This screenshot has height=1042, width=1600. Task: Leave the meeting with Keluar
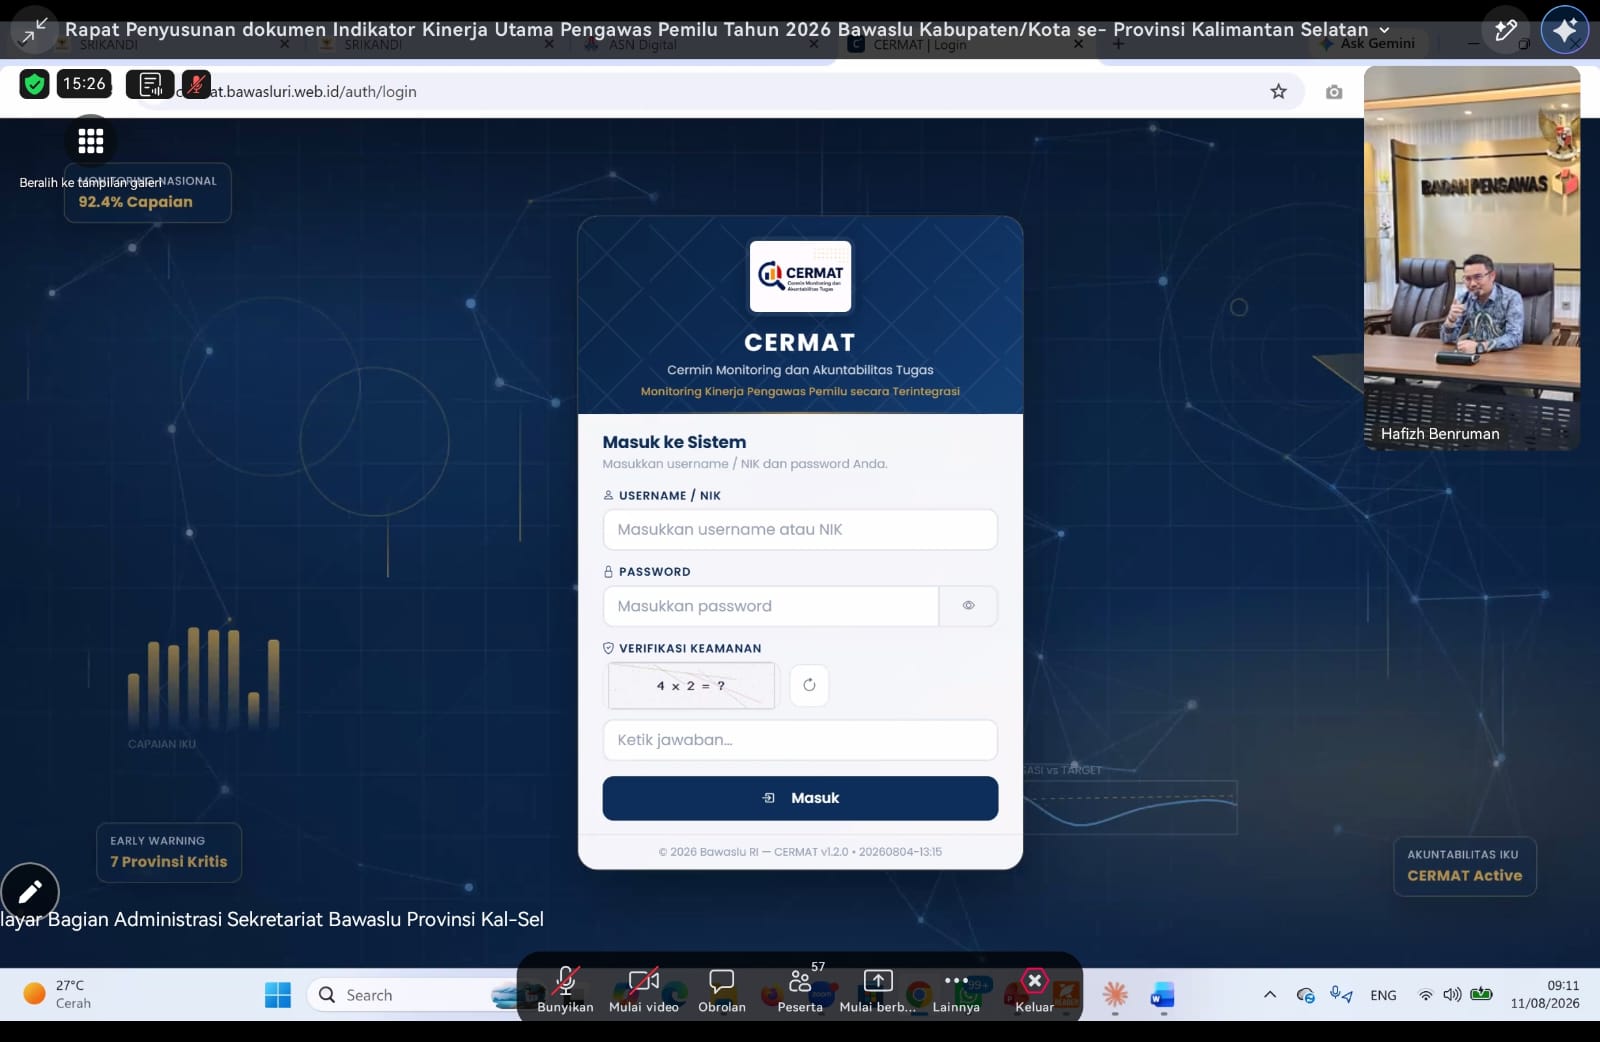[1035, 990]
